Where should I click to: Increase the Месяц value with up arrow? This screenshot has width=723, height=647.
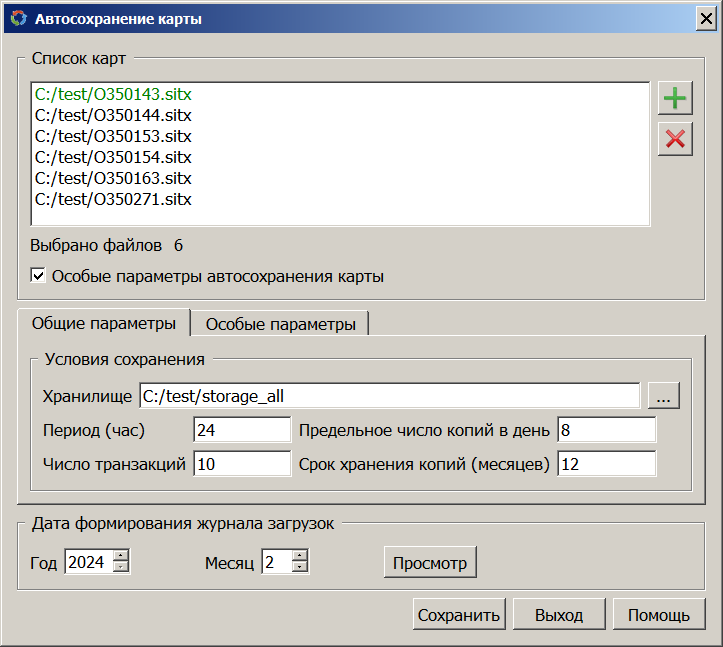(299, 556)
